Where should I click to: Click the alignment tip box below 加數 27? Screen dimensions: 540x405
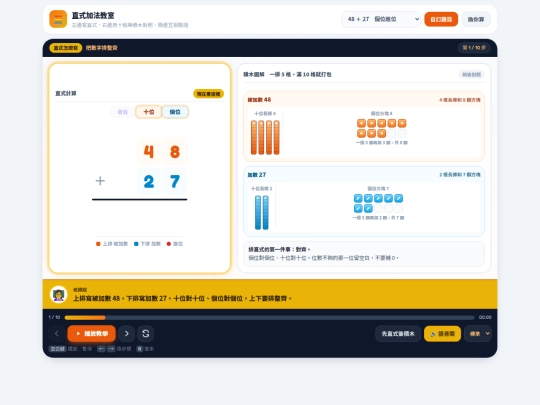(364, 254)
